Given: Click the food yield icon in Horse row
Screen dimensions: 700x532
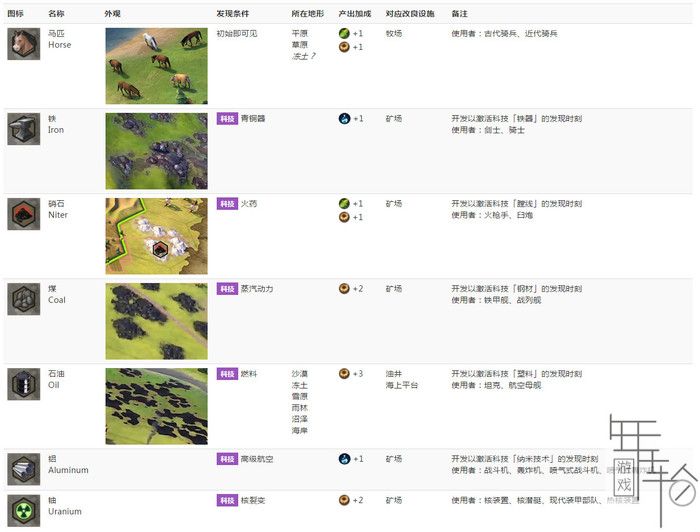Looking at the screenshot, I should 344,33.
